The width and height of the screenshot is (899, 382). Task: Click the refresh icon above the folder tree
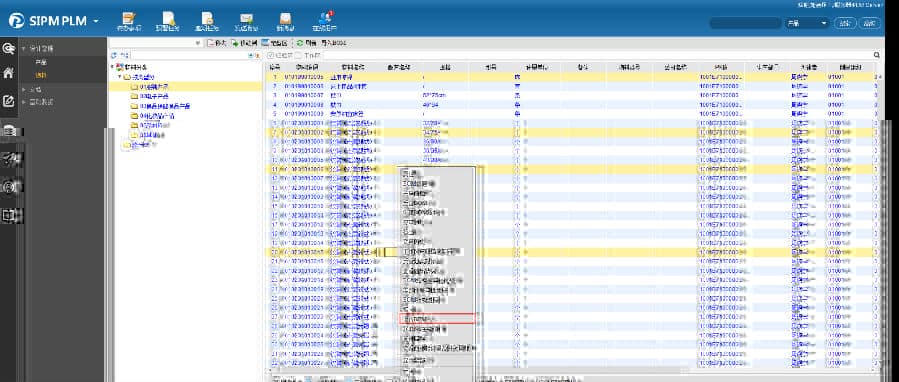114,55
